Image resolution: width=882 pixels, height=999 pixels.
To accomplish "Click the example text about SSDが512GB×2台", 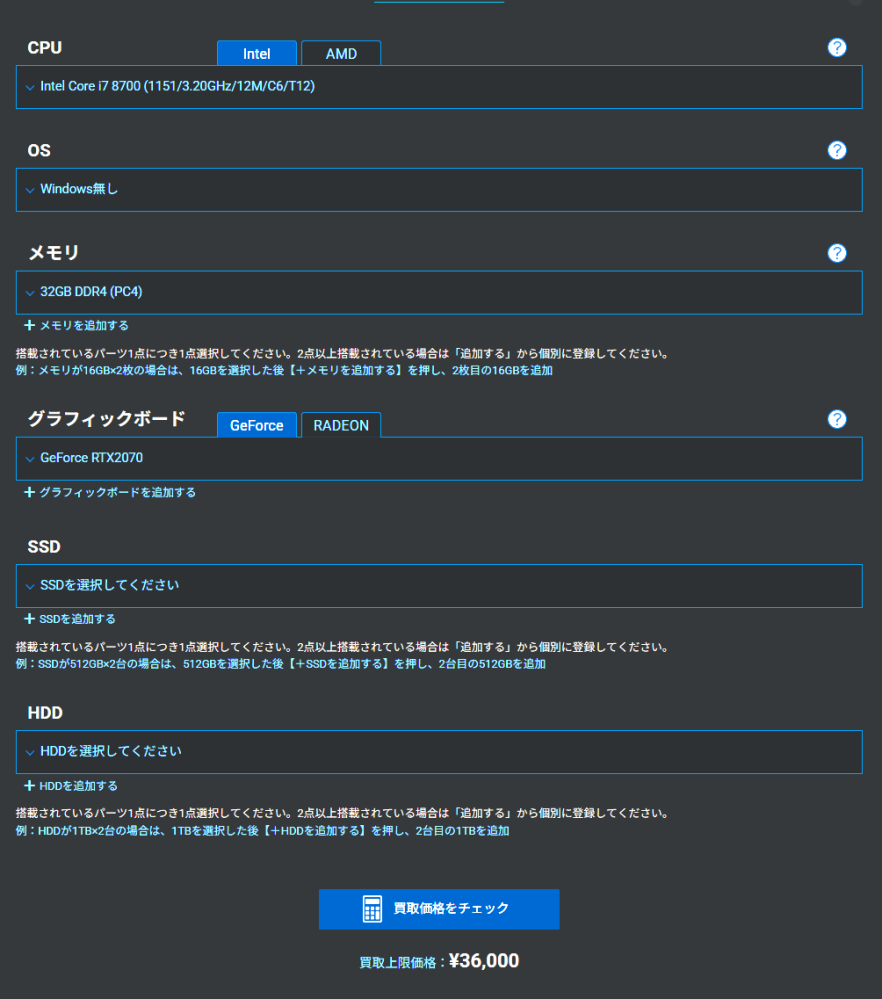I will click(280, 664).
